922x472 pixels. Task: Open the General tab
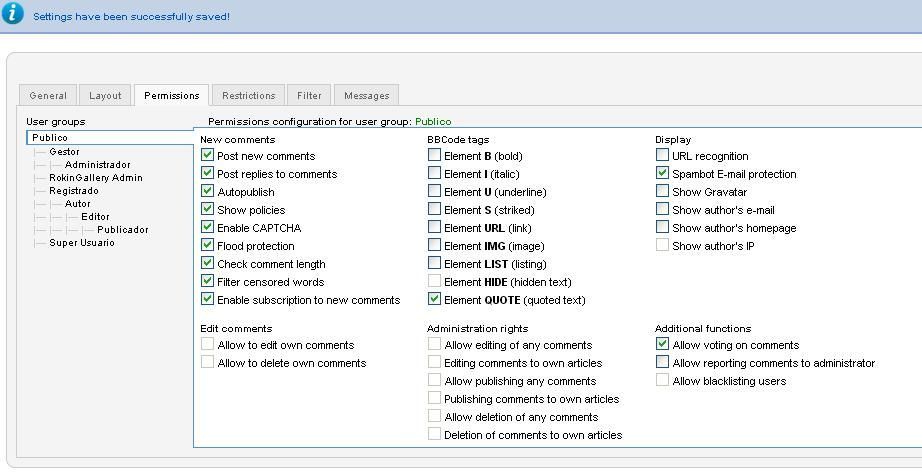click(48, 95)
